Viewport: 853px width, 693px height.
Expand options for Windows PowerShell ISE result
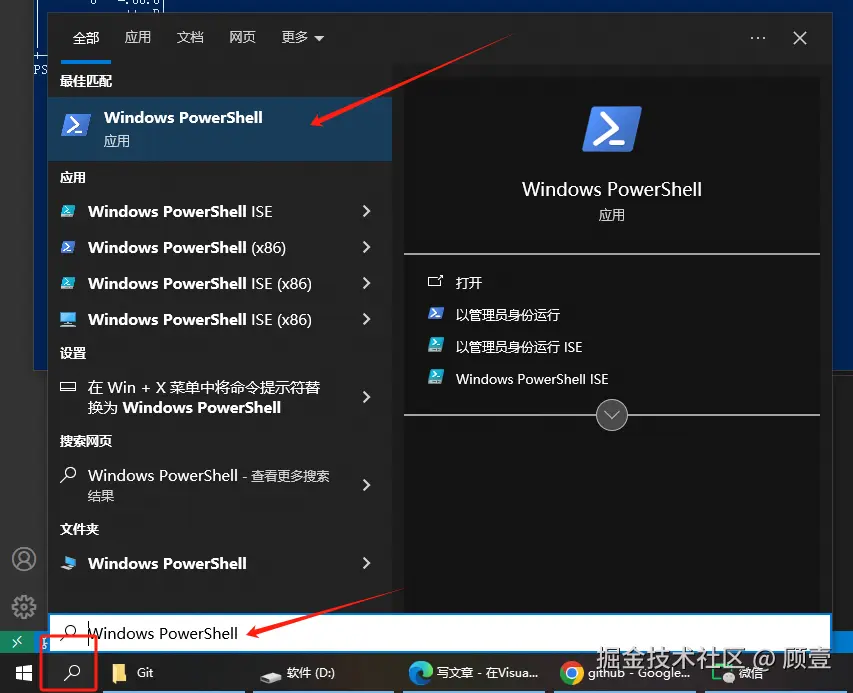366,211
